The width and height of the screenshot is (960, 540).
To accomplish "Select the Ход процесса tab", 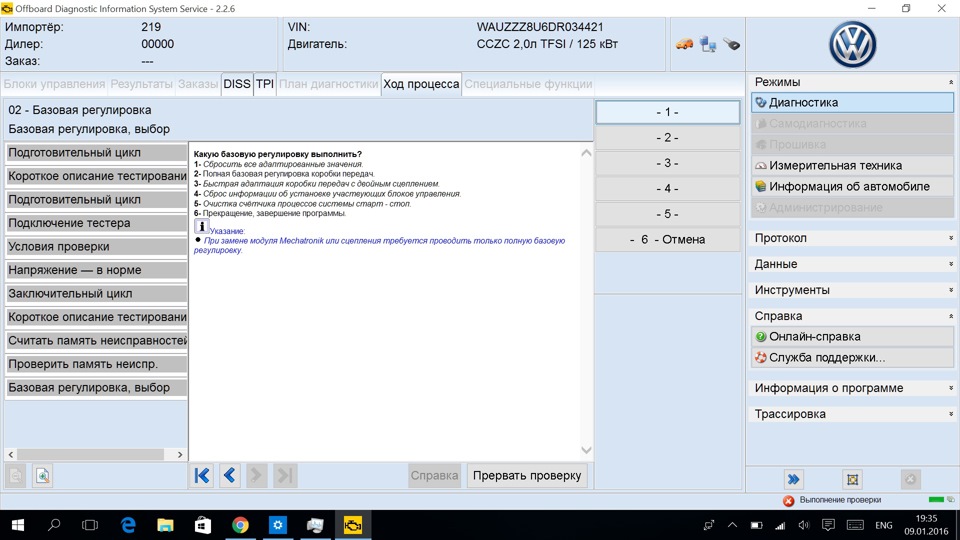I will (x=421, y=84).
